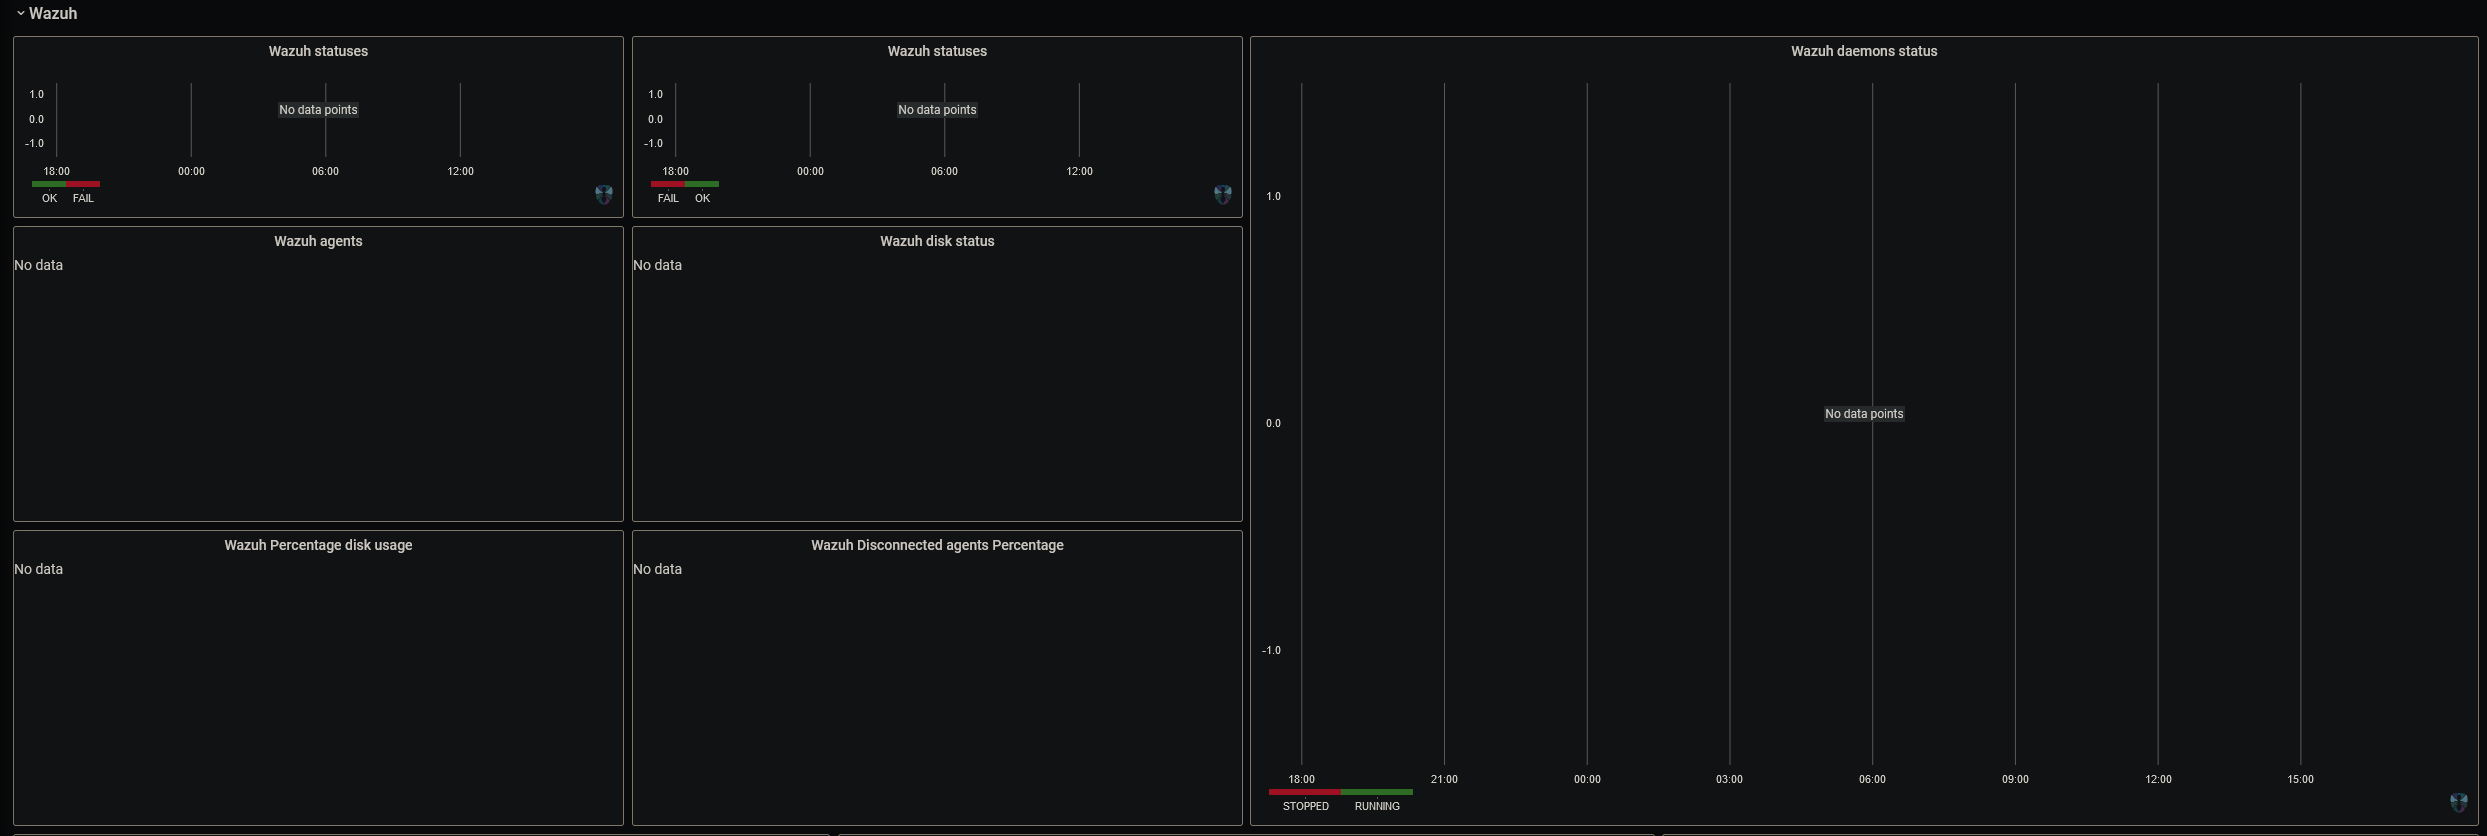The image size is (2487, 836).
Task: Open the Wazuh disk status panel menu
Action: coord(937,241)
